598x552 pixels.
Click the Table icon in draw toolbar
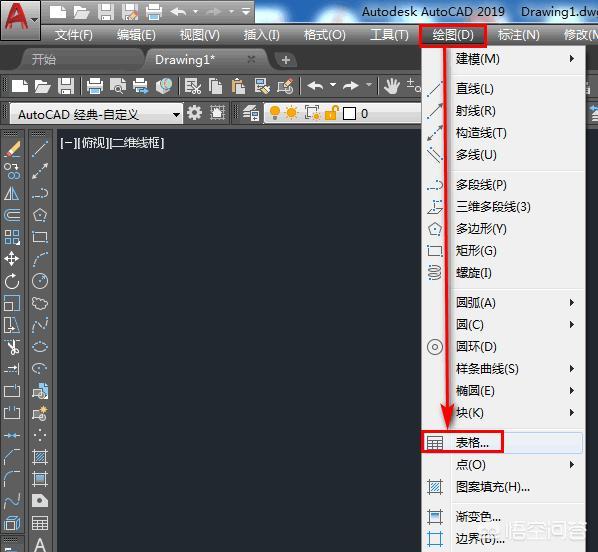(x=40, y=523)
